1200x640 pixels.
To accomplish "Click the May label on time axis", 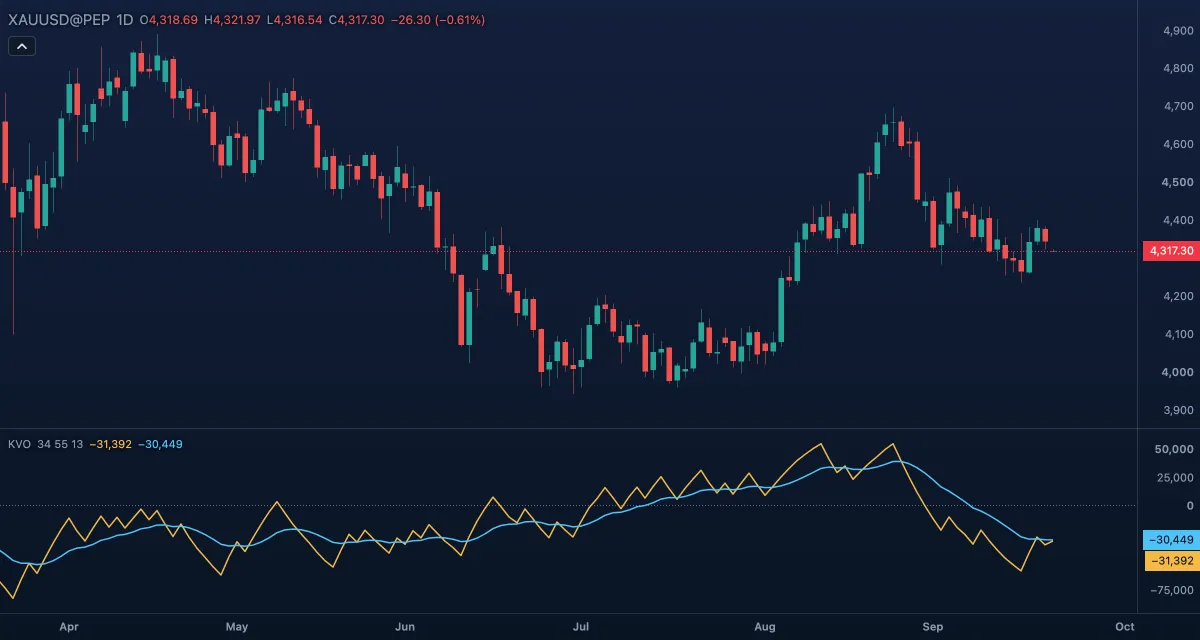I will click(x=237, y=627).
